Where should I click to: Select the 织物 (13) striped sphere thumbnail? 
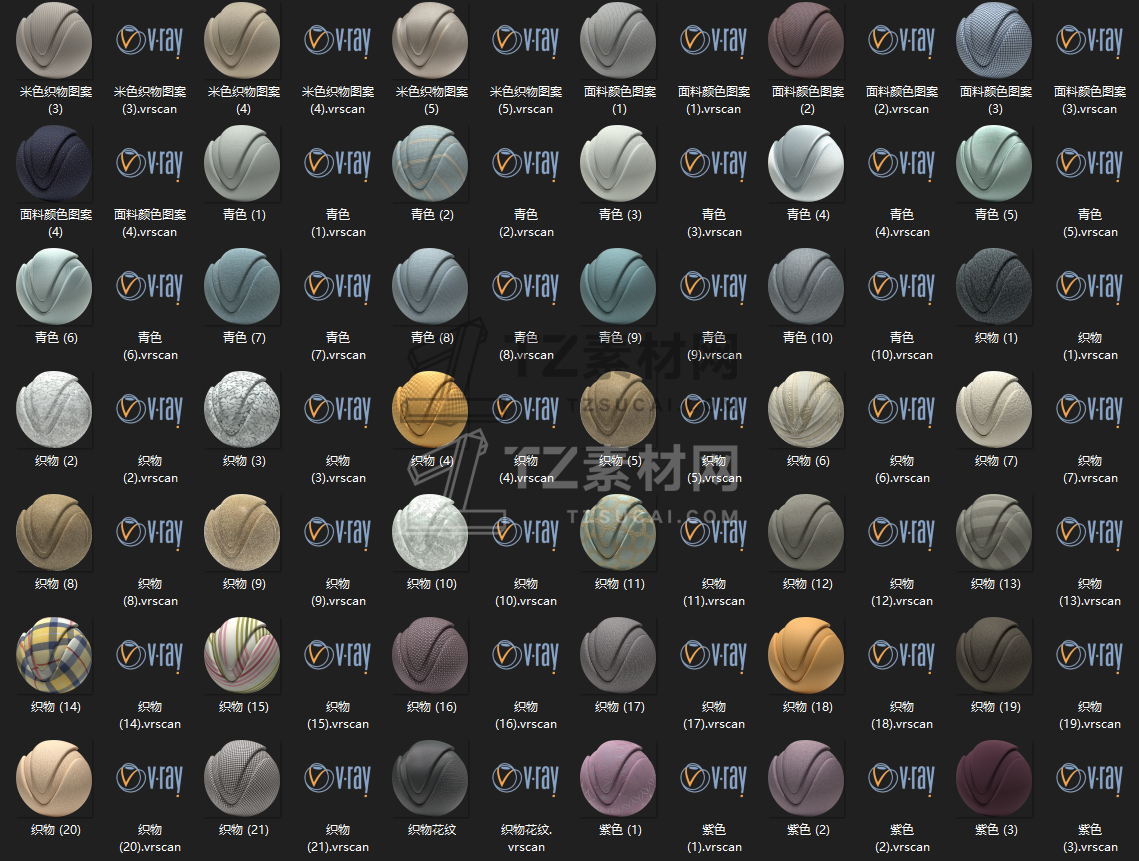tap(995, 533)
